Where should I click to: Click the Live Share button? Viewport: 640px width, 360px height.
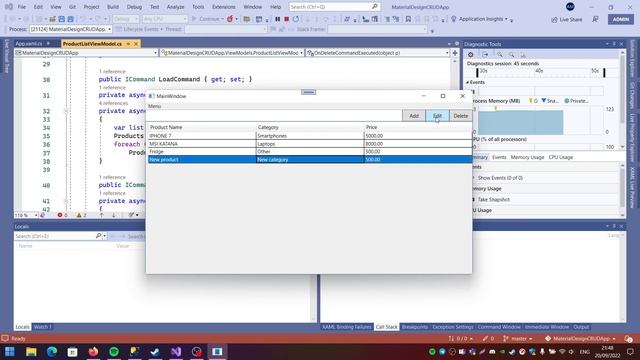tap(567, 20)
